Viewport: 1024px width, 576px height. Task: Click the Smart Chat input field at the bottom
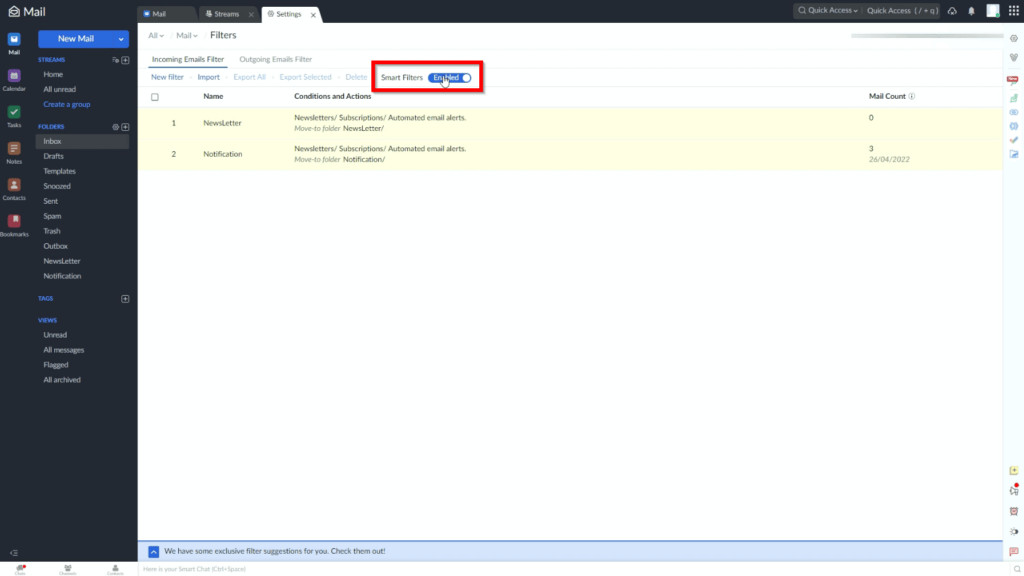[x=400, y=568]
